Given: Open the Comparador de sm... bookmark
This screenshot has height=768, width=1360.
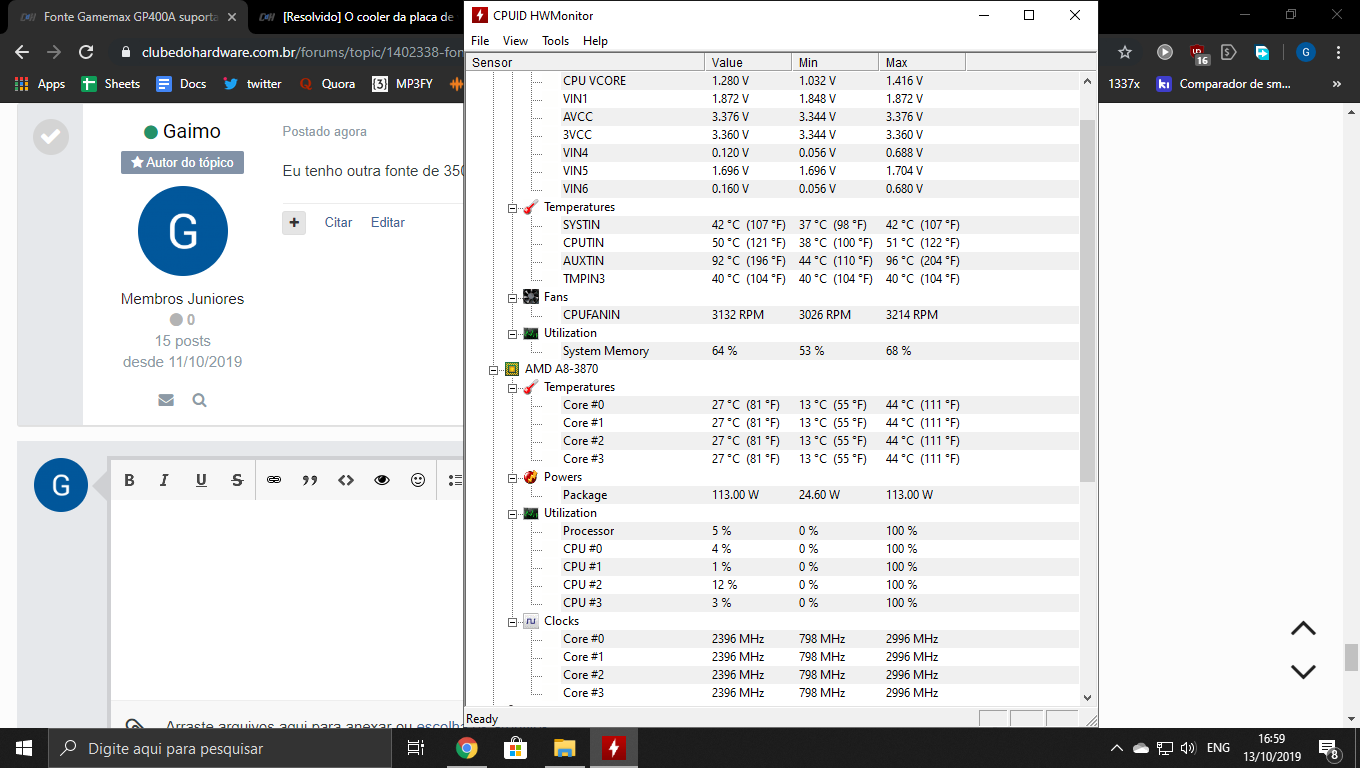Looking at the screenshot, I should (1224, 84).
